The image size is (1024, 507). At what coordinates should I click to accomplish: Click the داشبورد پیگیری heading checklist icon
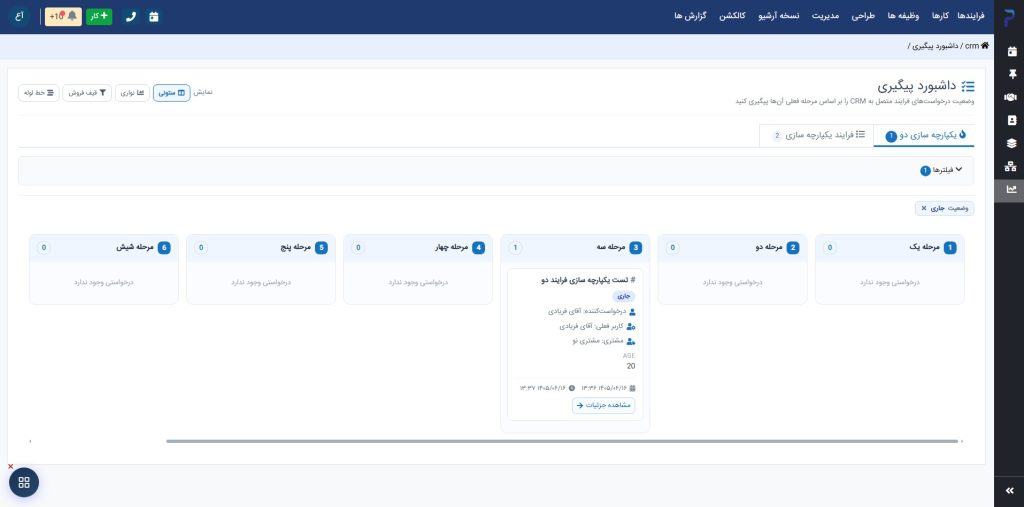[x=968, y=86]
